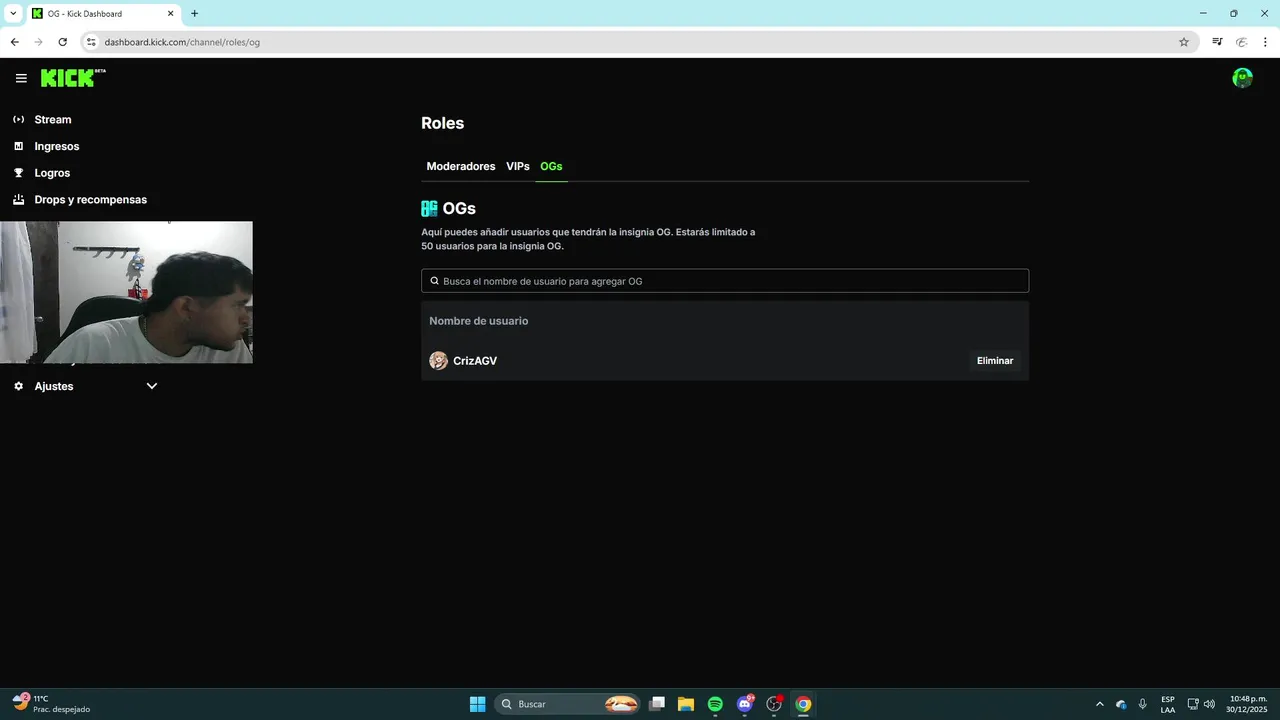Open the media control icon in Chrome toolbar
1280x720 pixels.
point(1217,42)
